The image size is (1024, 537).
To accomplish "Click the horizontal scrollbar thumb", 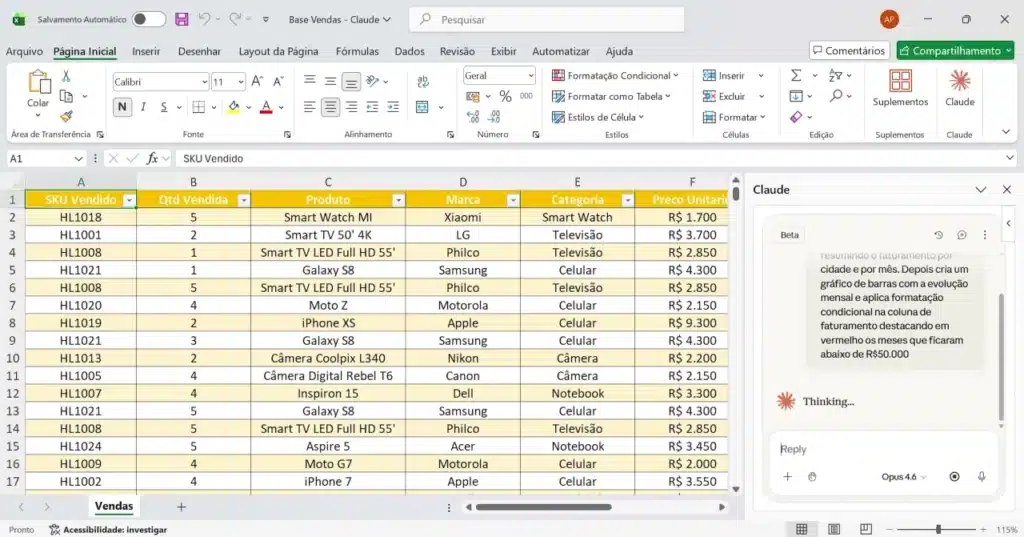I will tap(543, 507).
